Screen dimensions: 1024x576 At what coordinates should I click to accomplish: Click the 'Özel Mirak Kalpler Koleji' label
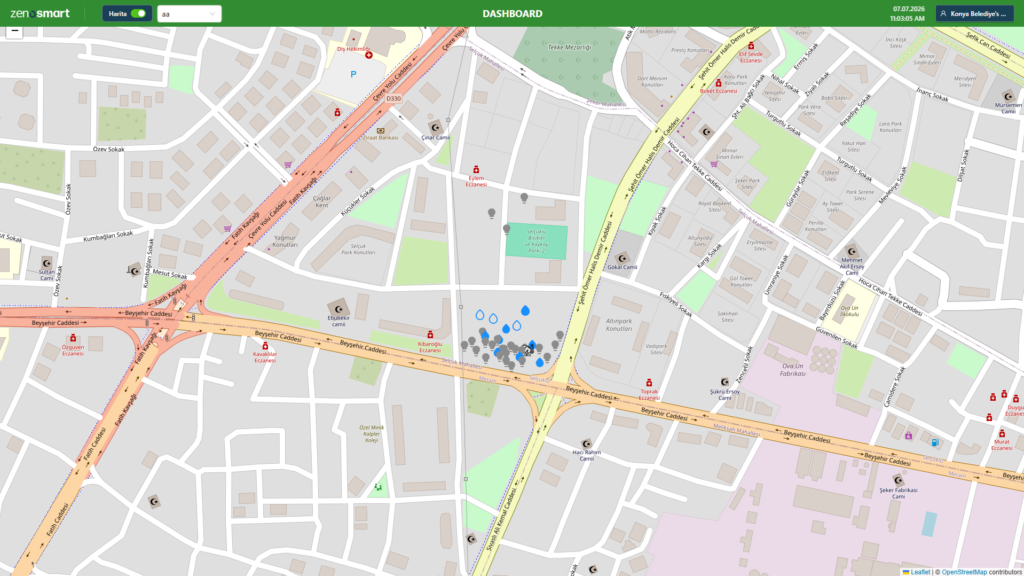(x=372, y=434)
